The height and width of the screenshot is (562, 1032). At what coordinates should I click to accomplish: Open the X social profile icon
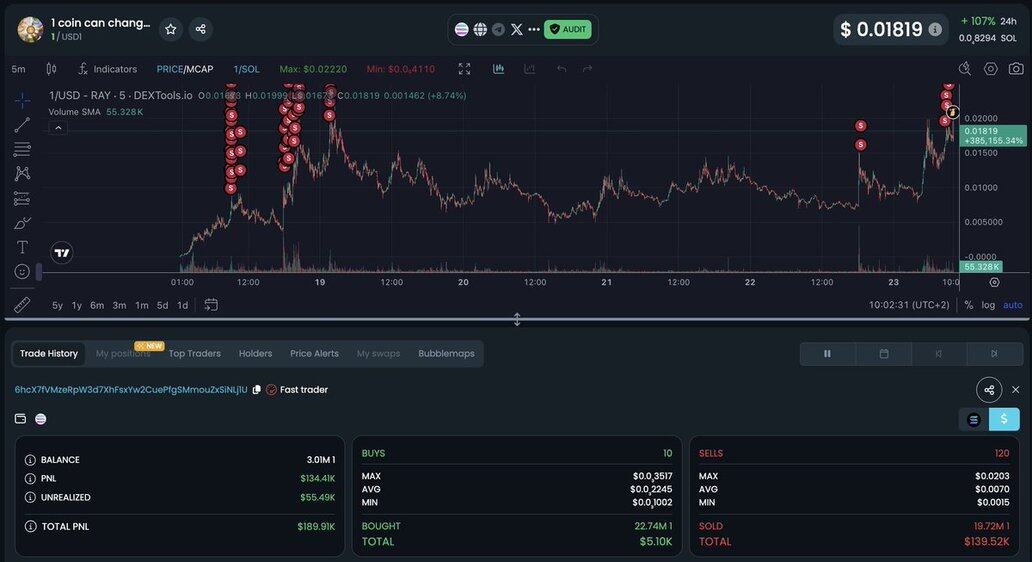point(517,29)
